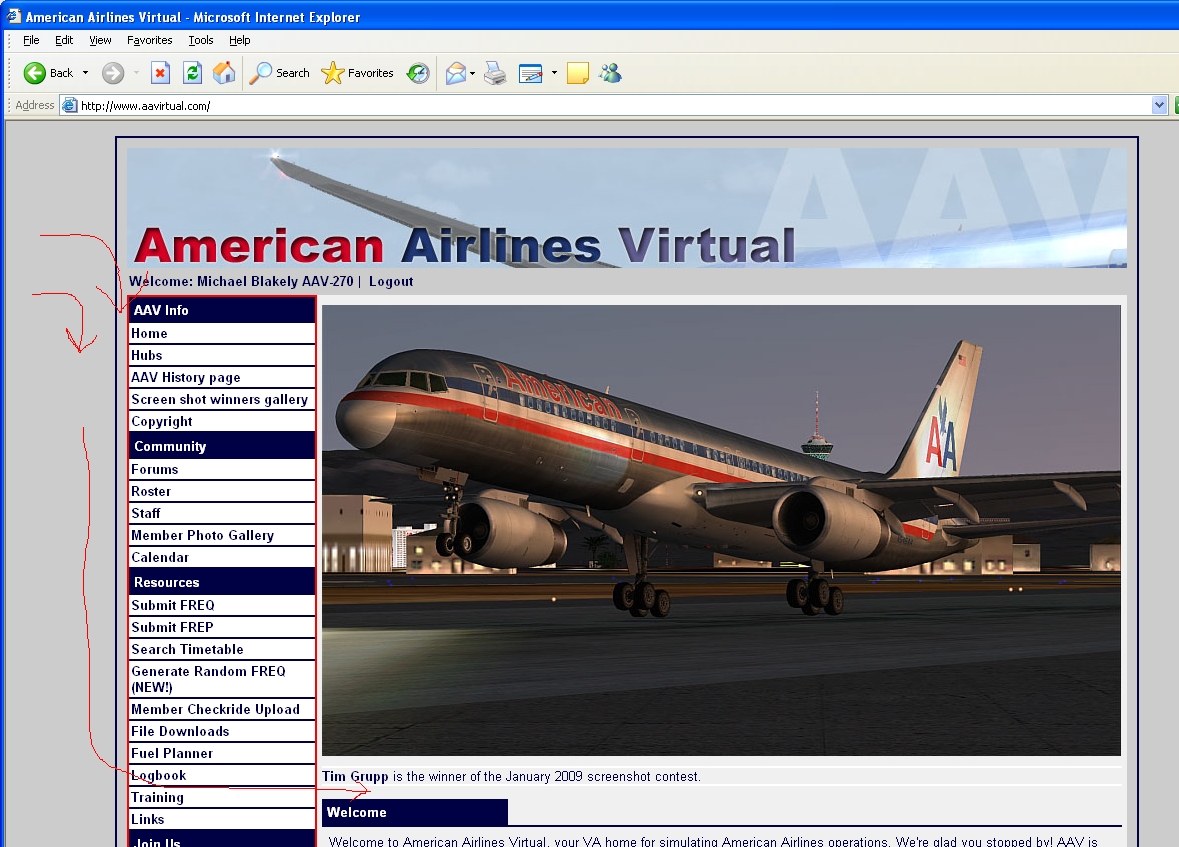1179x847 pixels.
Task: Open the Forward history dropdown arrow
Action: pyautogui.click(x=136, y=73)
